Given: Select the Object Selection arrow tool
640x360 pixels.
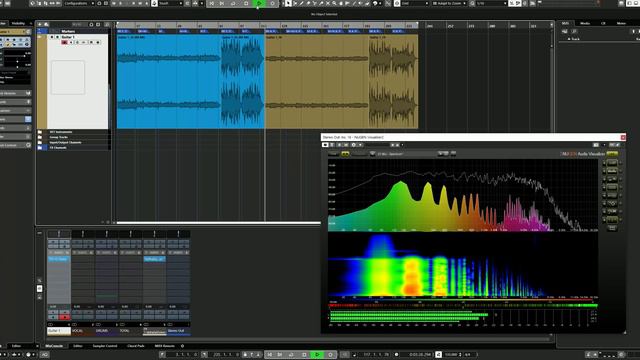Looking at the screenshot, I should pyautogui.click(x=288, y=3).
